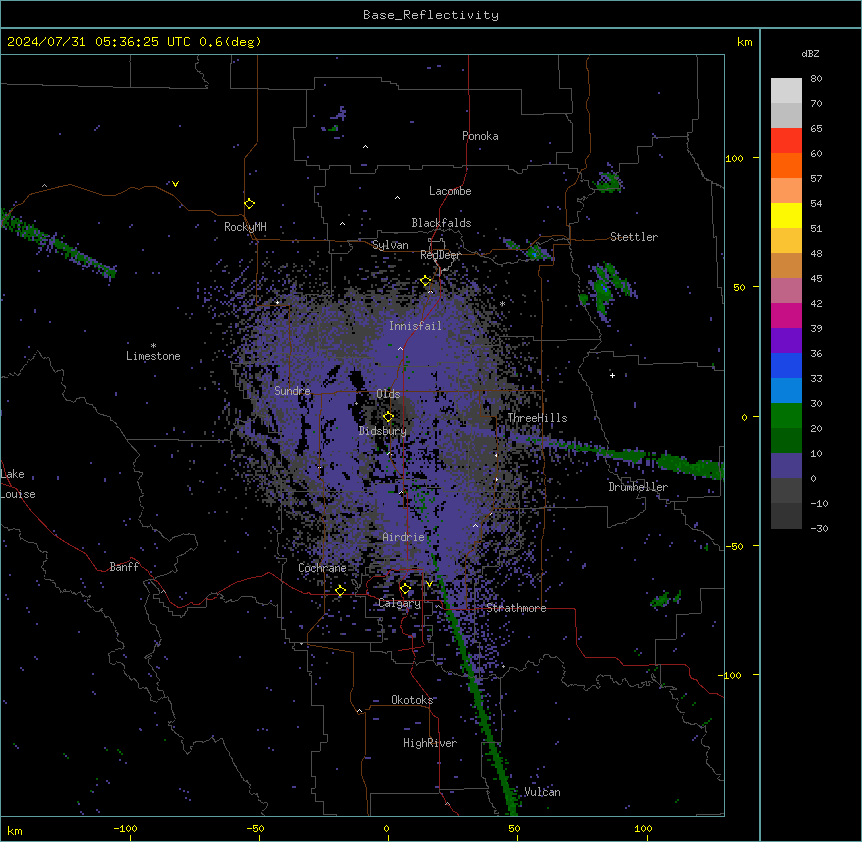The width and height of the screenshot is (862, 842).
Task: Click the Cochrane label
Action: coord(322,568)
